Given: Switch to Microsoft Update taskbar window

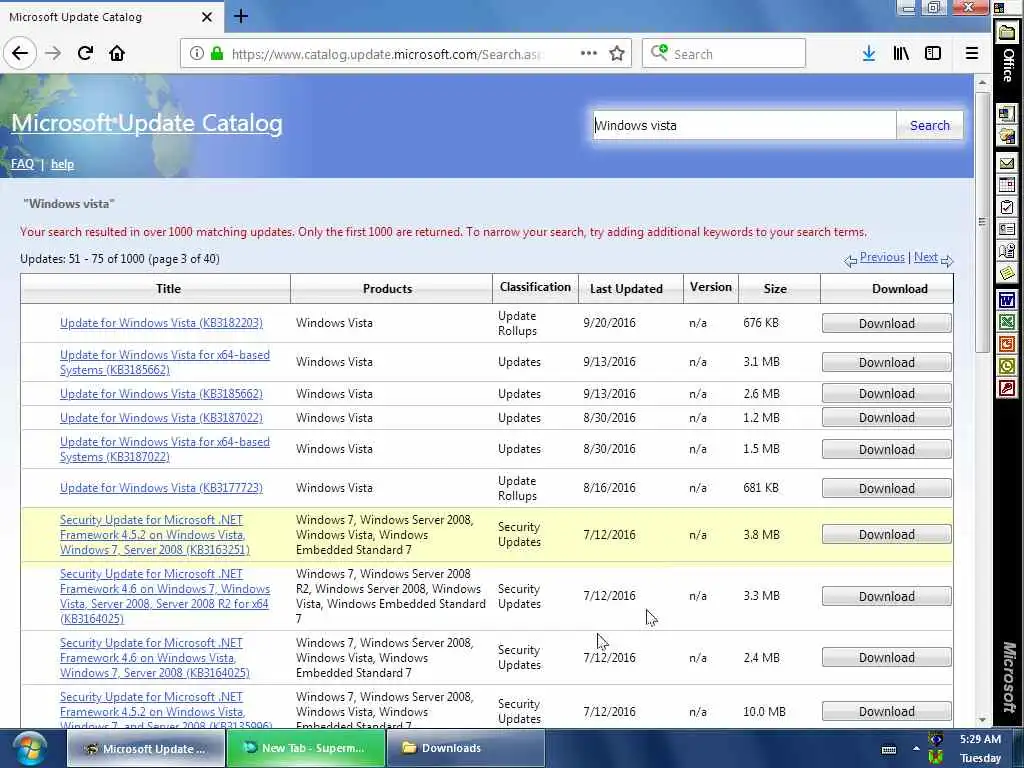Looking at the screenshot, I should [x=145, y=748].
